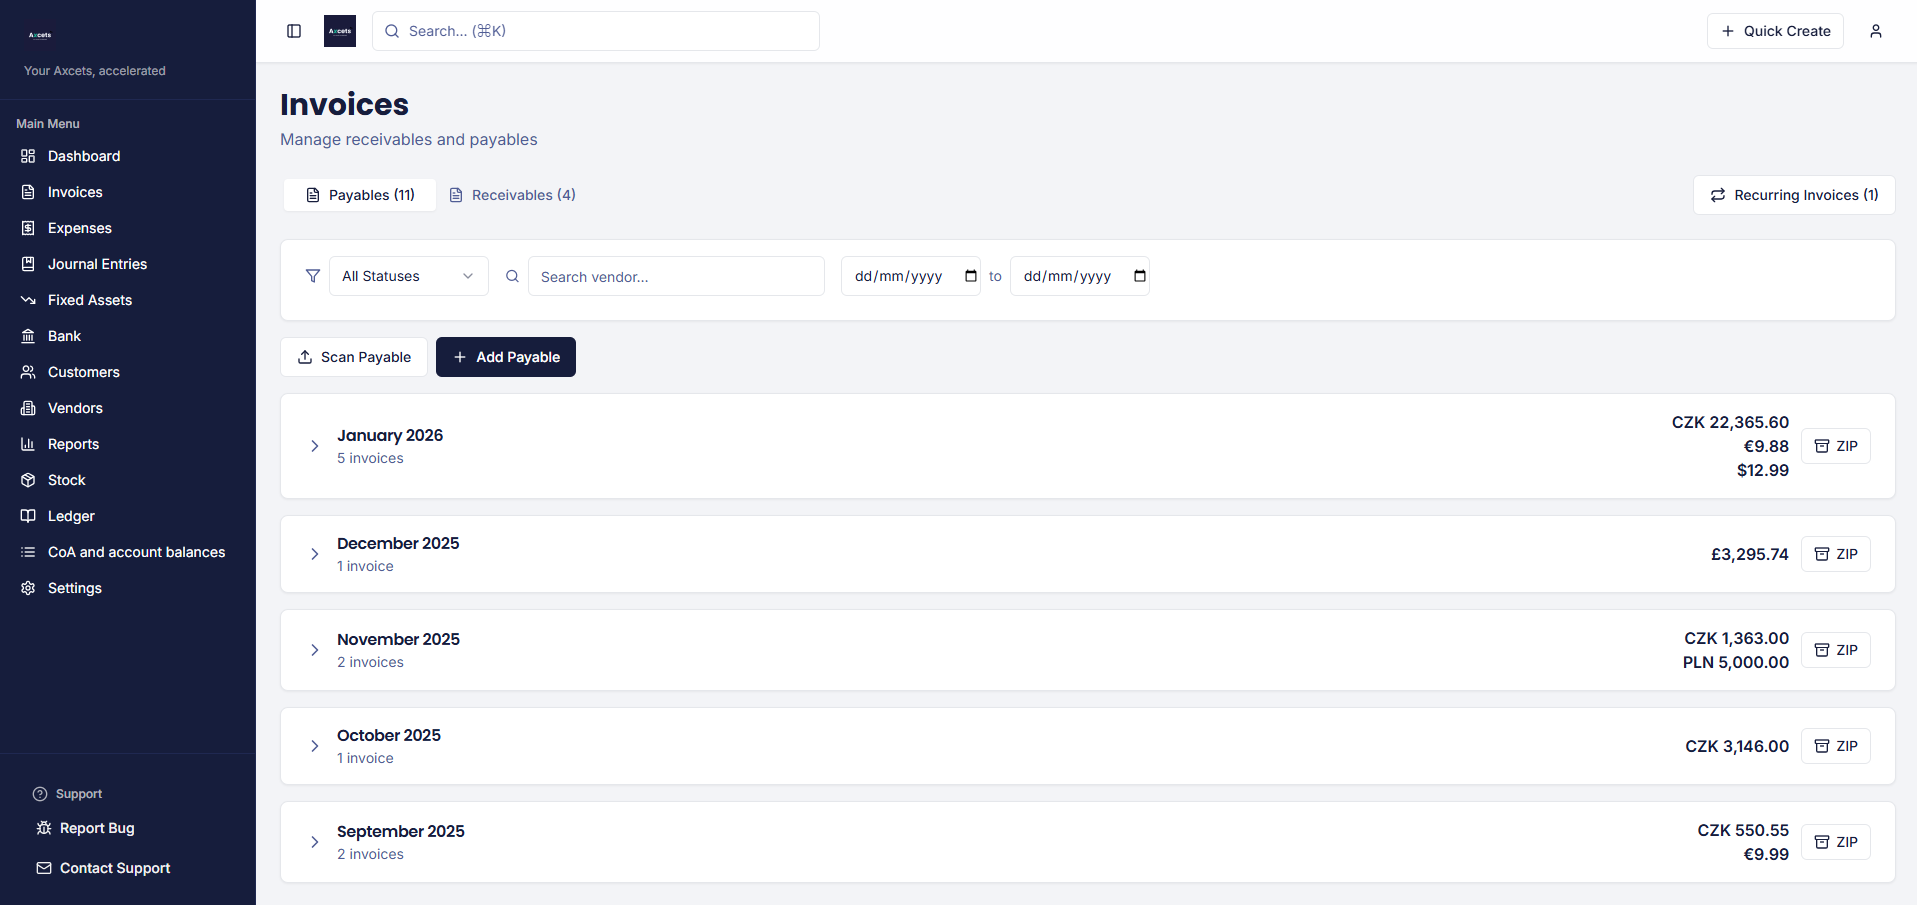Open calendar picker on end date field
The width and height of the screenshot is (1917, 905).
(x=1140, y=276)
